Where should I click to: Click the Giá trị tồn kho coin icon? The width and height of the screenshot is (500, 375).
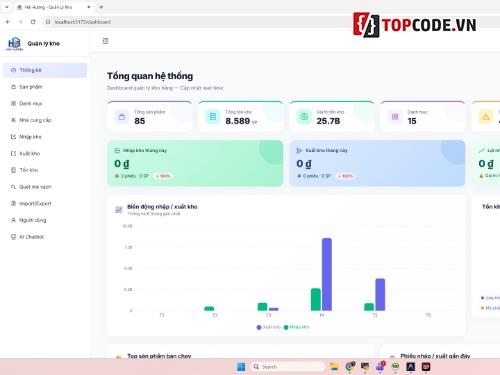[x=304, y=117]
